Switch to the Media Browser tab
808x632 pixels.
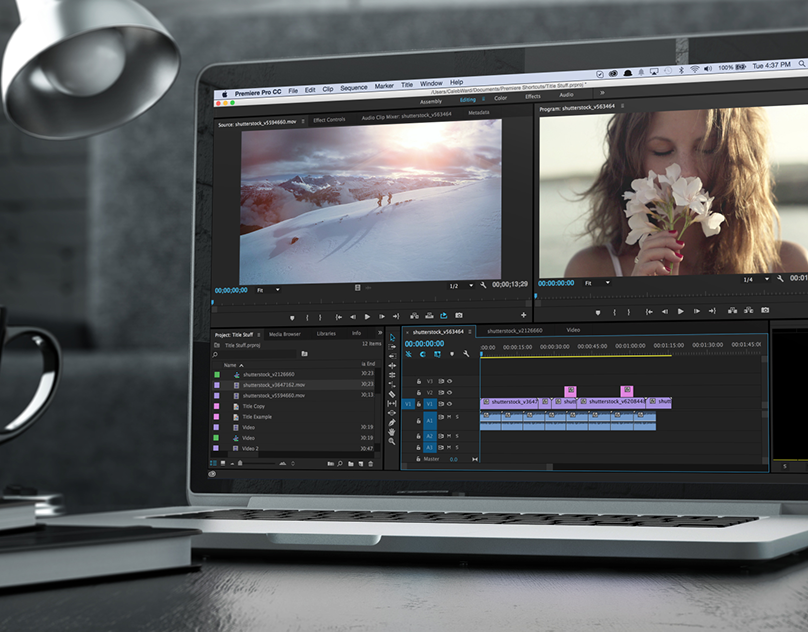click(x=284, y=334)
